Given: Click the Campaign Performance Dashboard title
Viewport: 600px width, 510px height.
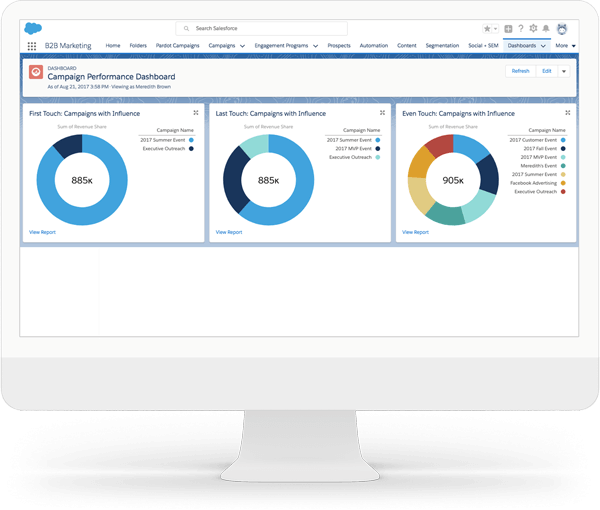Looking at the screenshot, I should [111, 77].
